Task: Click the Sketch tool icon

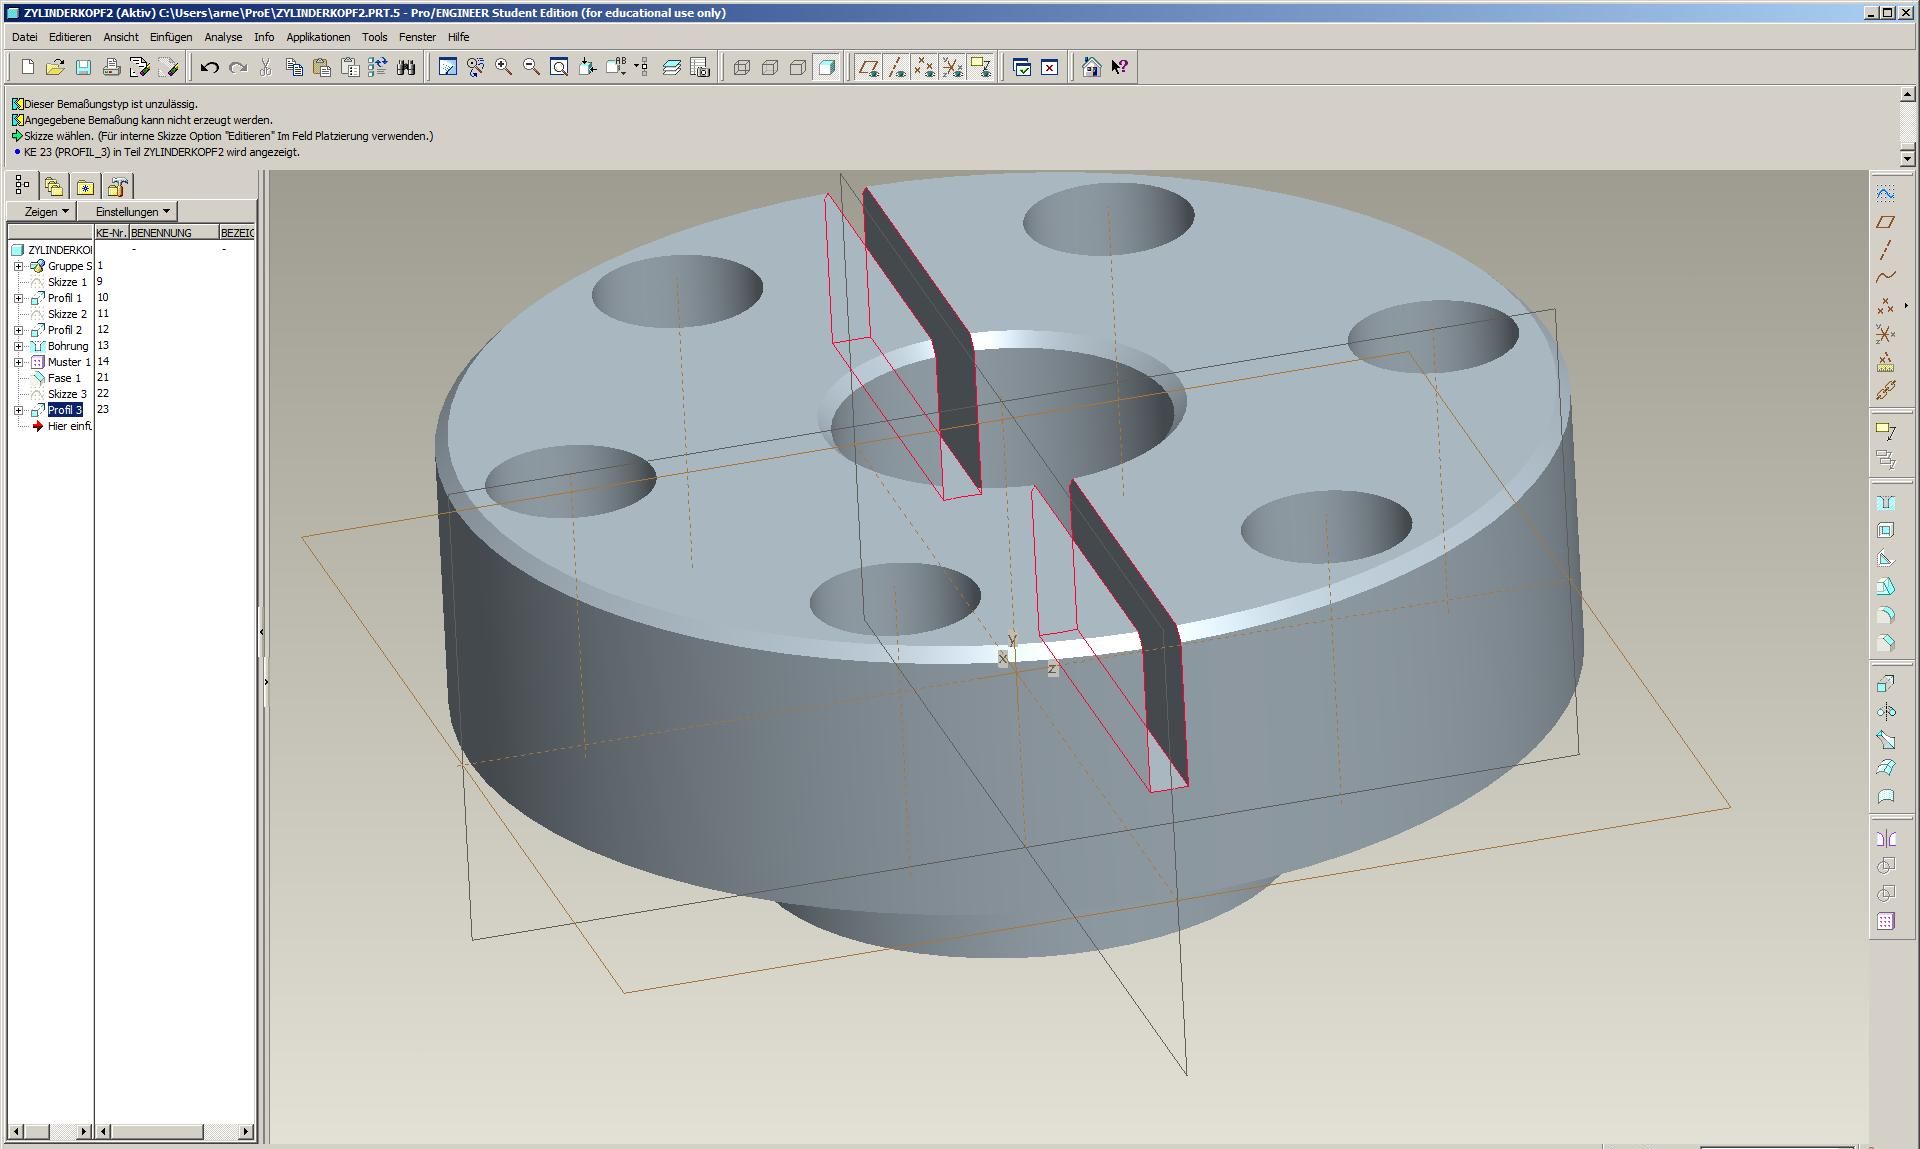Action: pyautogui.click(x=1886, y=193)
